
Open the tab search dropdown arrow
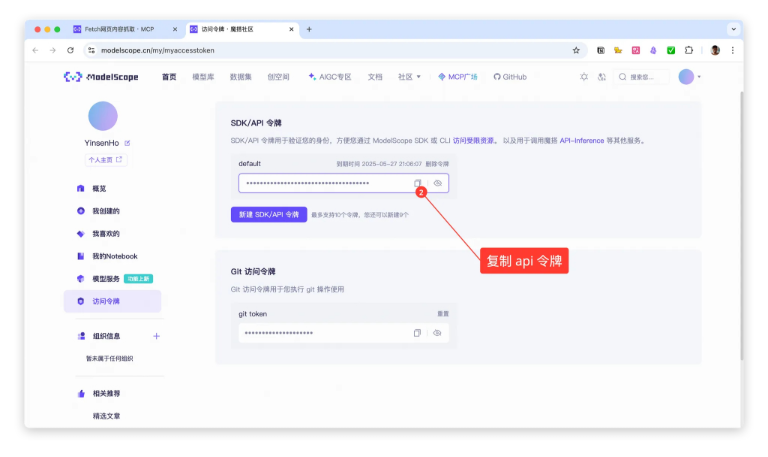click(734, 29)
